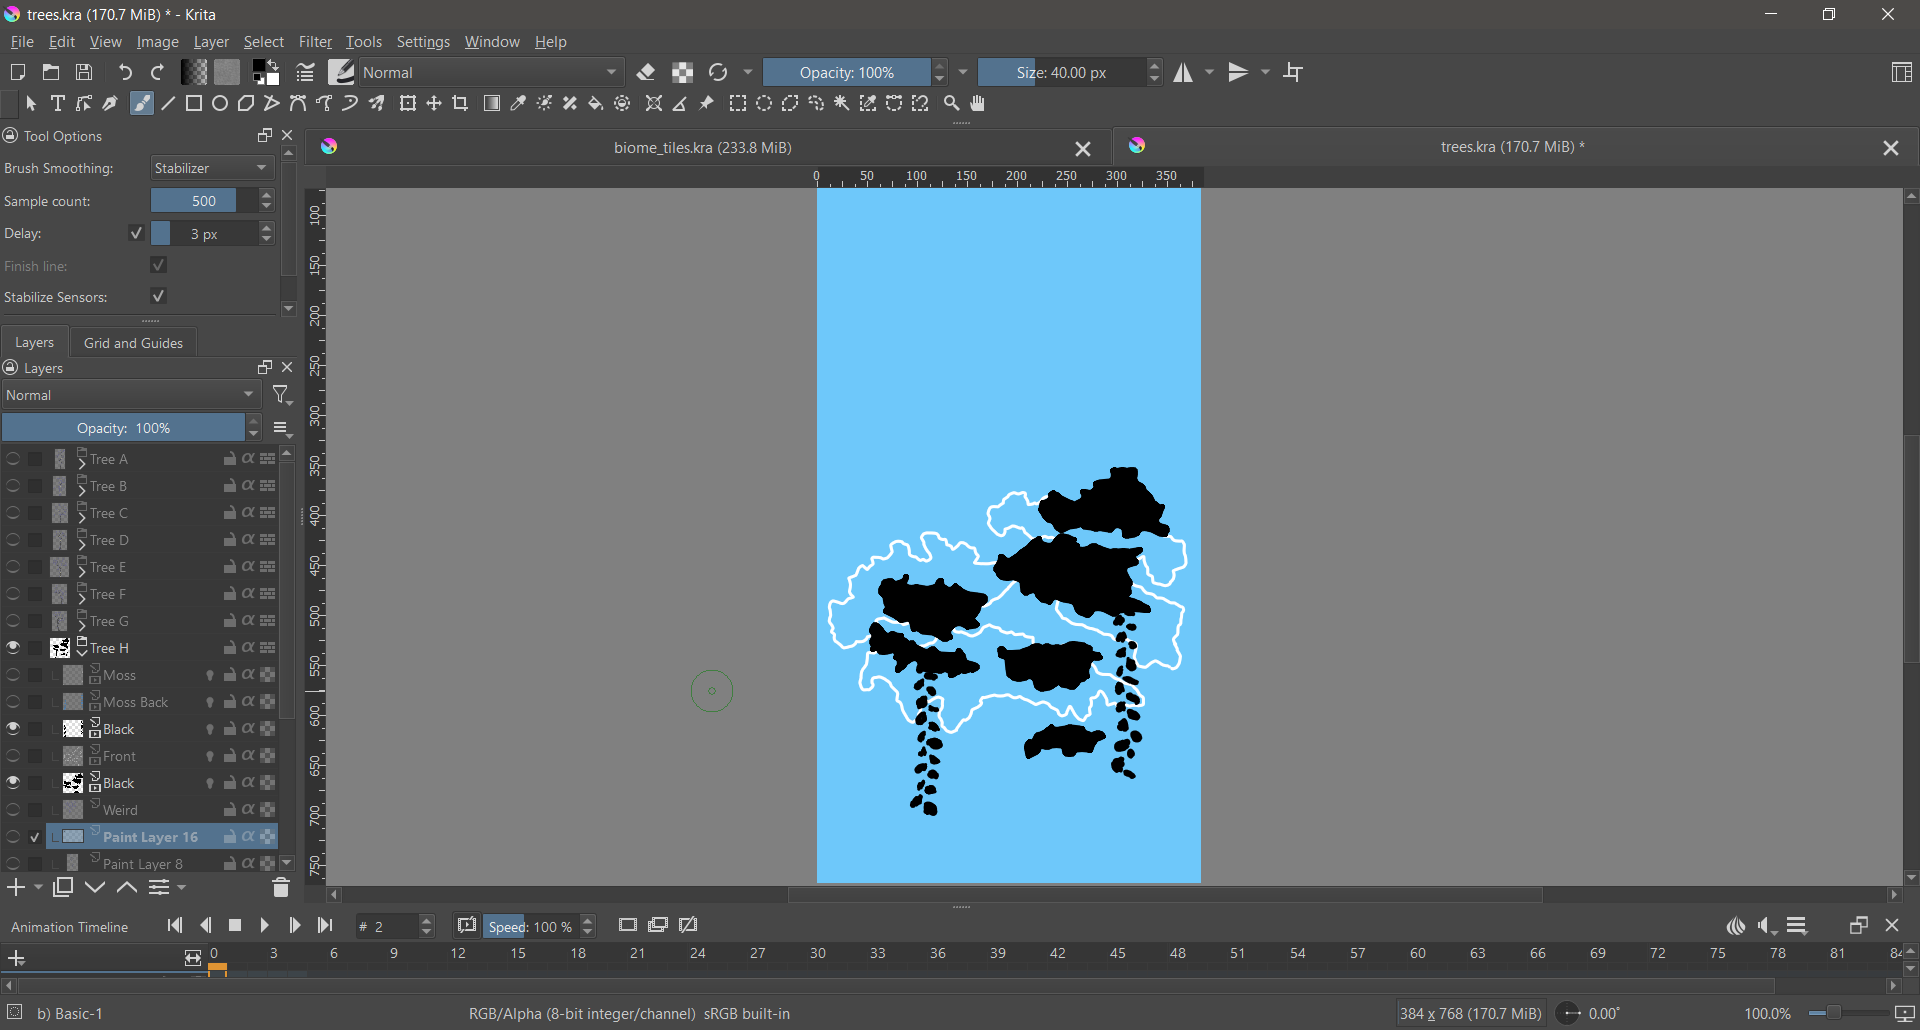The height and width of the screenshot is (1030, 1920).
Task: Delete layer with trash icon
Action: pos(281,888)
